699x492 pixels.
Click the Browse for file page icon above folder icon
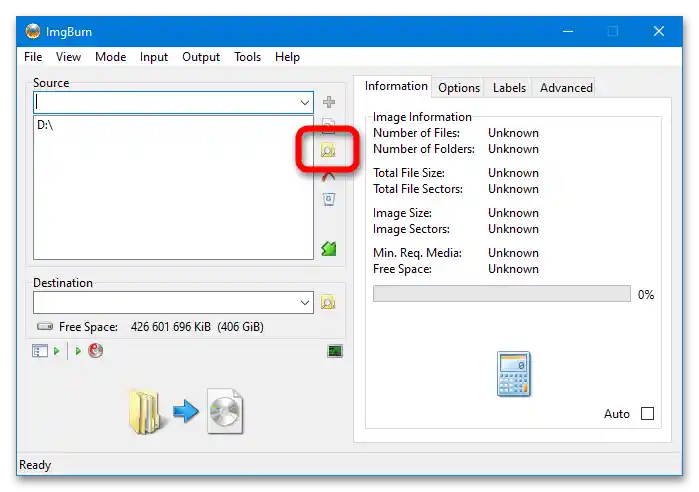[x=329, y=126]
